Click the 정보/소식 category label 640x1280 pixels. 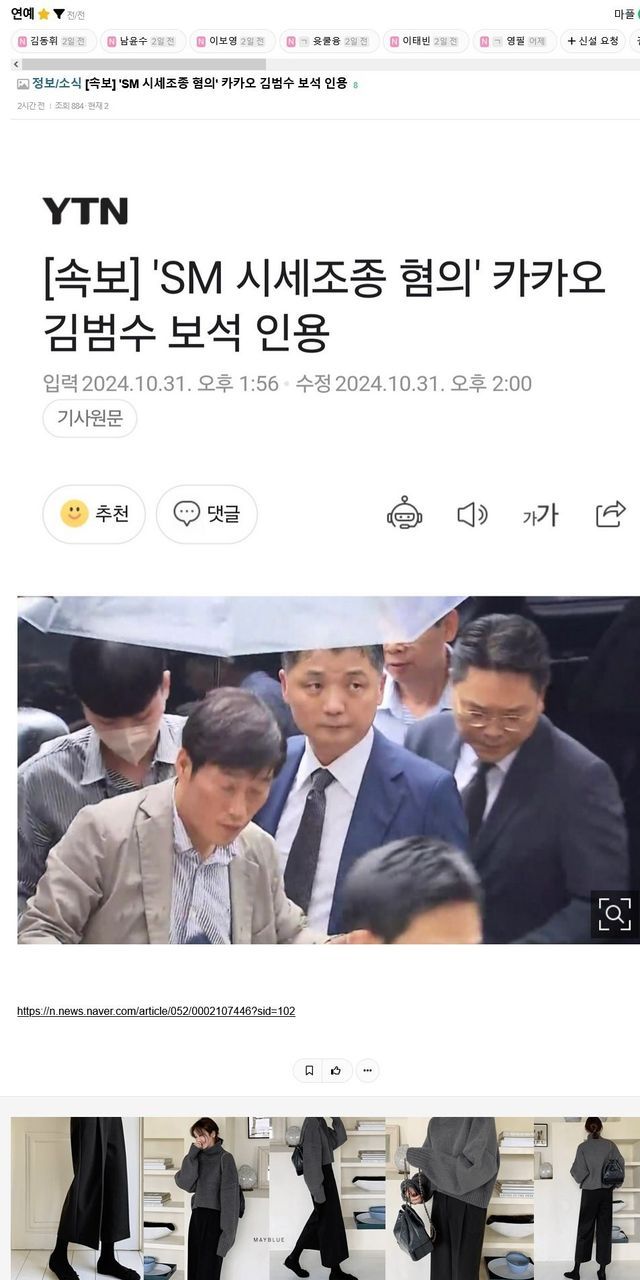(x=57, y=83)
